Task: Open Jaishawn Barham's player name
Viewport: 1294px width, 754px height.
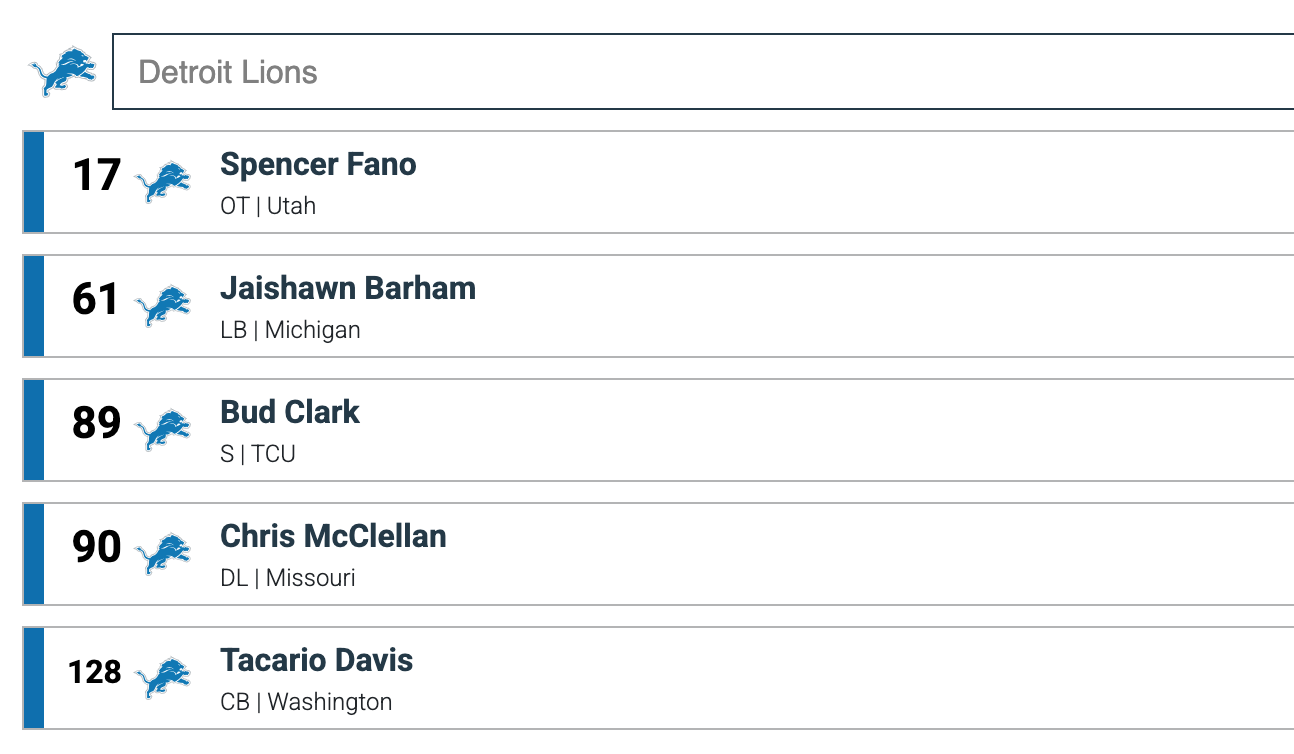Action: click(348, 288)
